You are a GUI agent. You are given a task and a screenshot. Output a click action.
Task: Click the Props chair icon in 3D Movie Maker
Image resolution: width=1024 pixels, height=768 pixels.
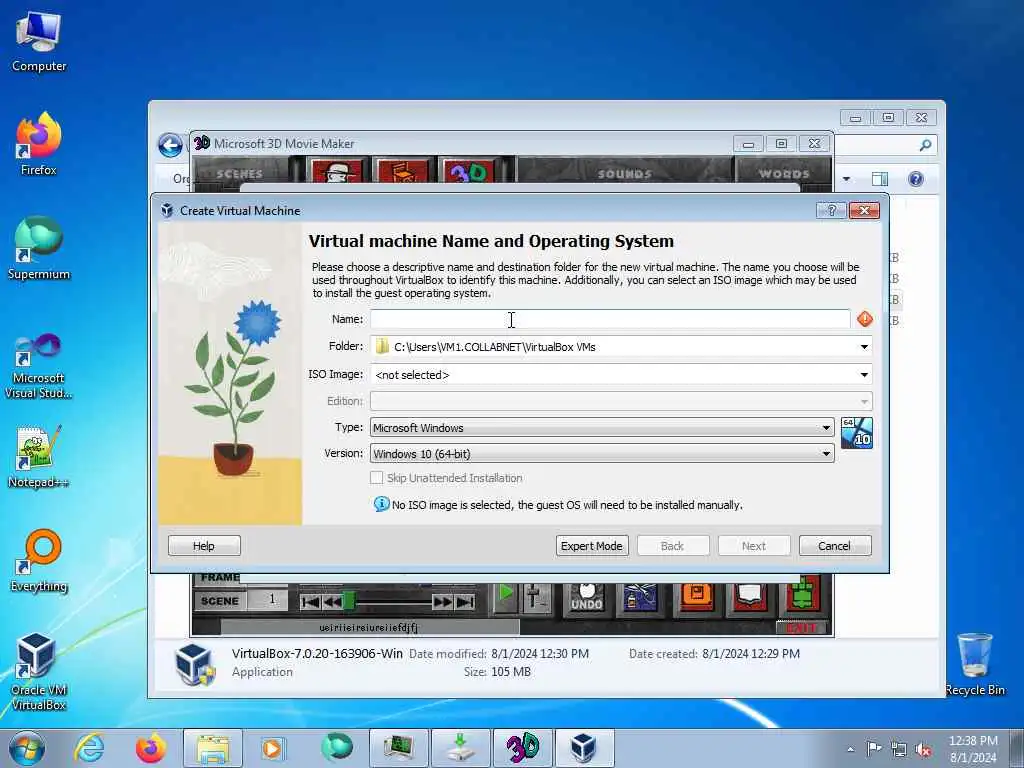(402, 172)
